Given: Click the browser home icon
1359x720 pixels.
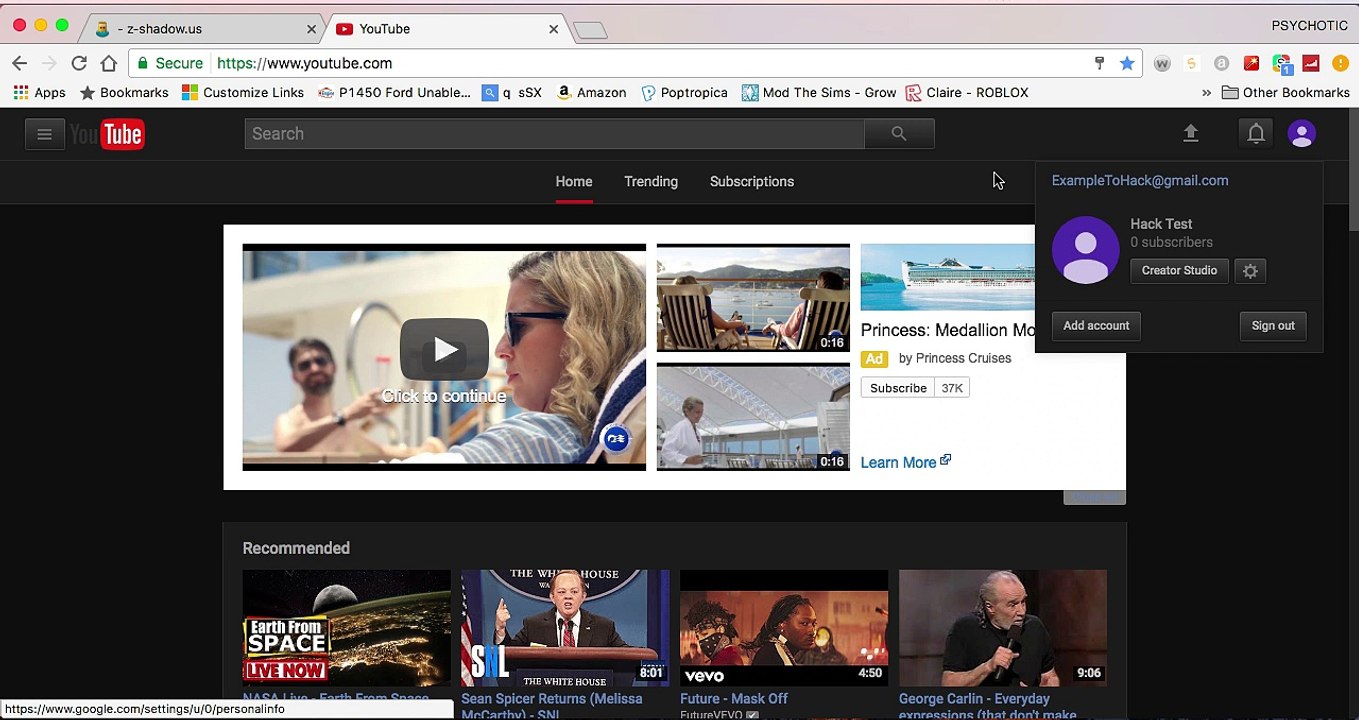Looking at the screenshot, I should point(109,63).
